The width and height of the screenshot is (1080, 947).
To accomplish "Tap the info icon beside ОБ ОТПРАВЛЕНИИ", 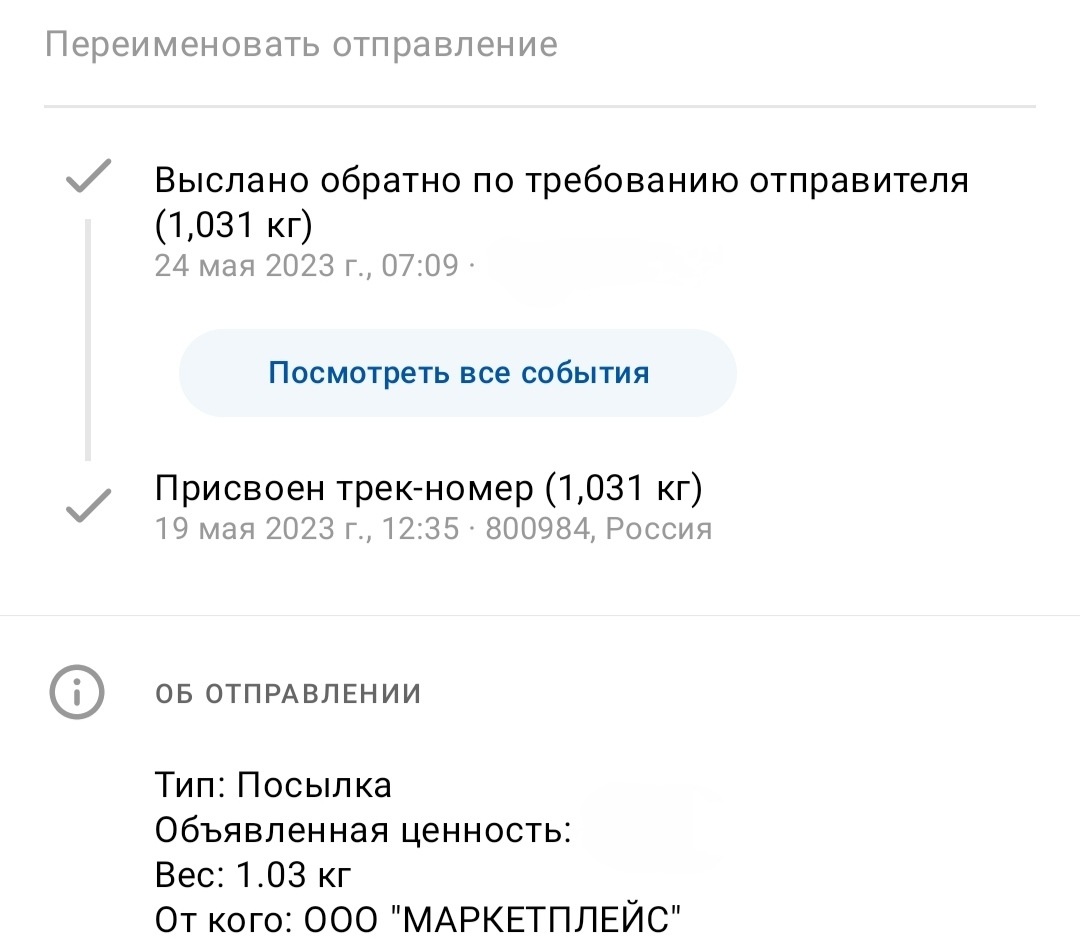I will pos(76,692).
